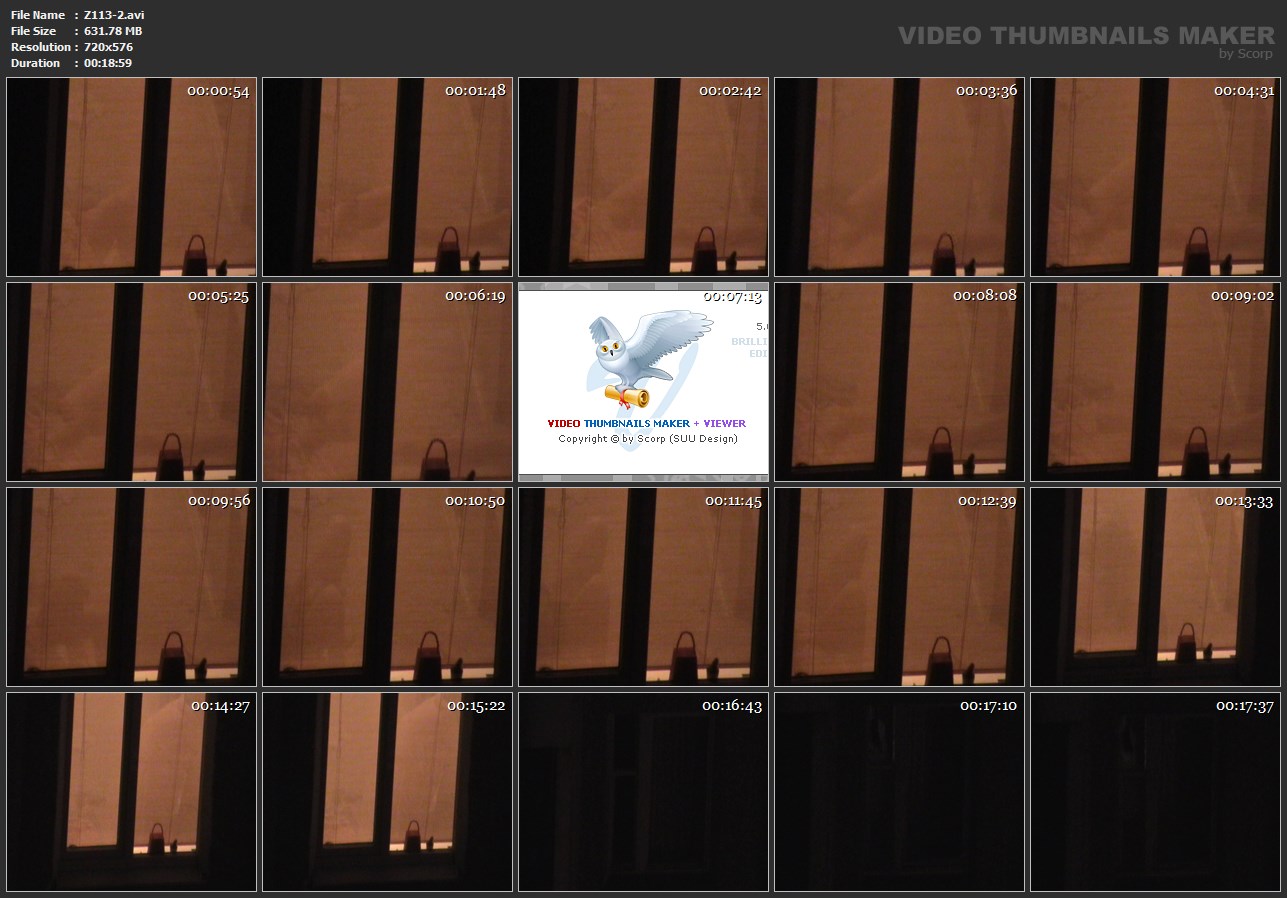Viewport: 1287px width, 898px height.
Task: Click the 00:07:13 timestamp label
Action: coord(732,296)
